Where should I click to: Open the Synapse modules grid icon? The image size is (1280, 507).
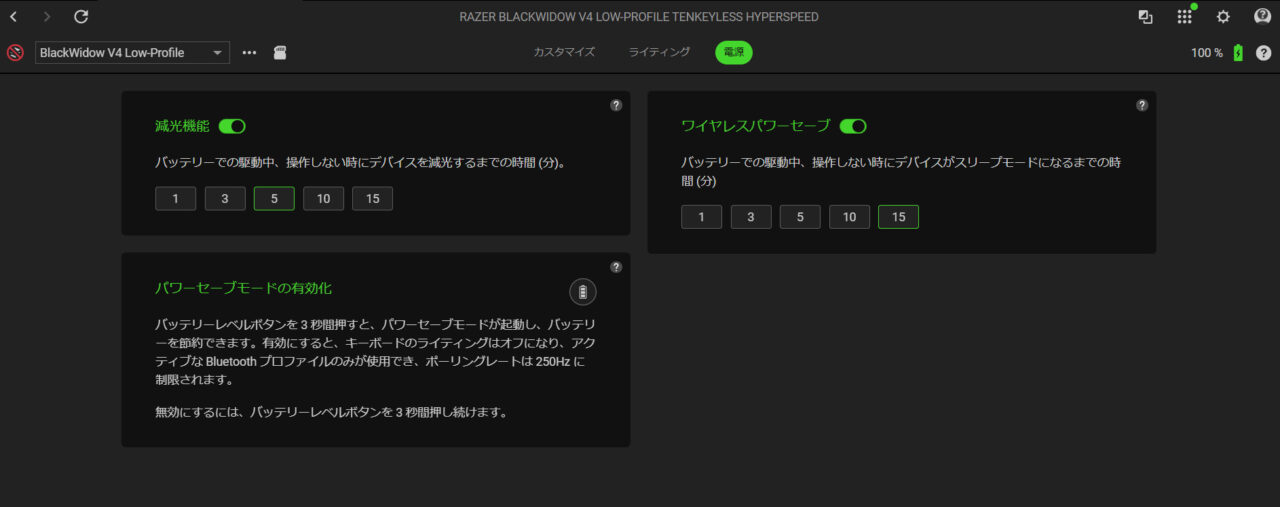click(x=1184, y=17)
